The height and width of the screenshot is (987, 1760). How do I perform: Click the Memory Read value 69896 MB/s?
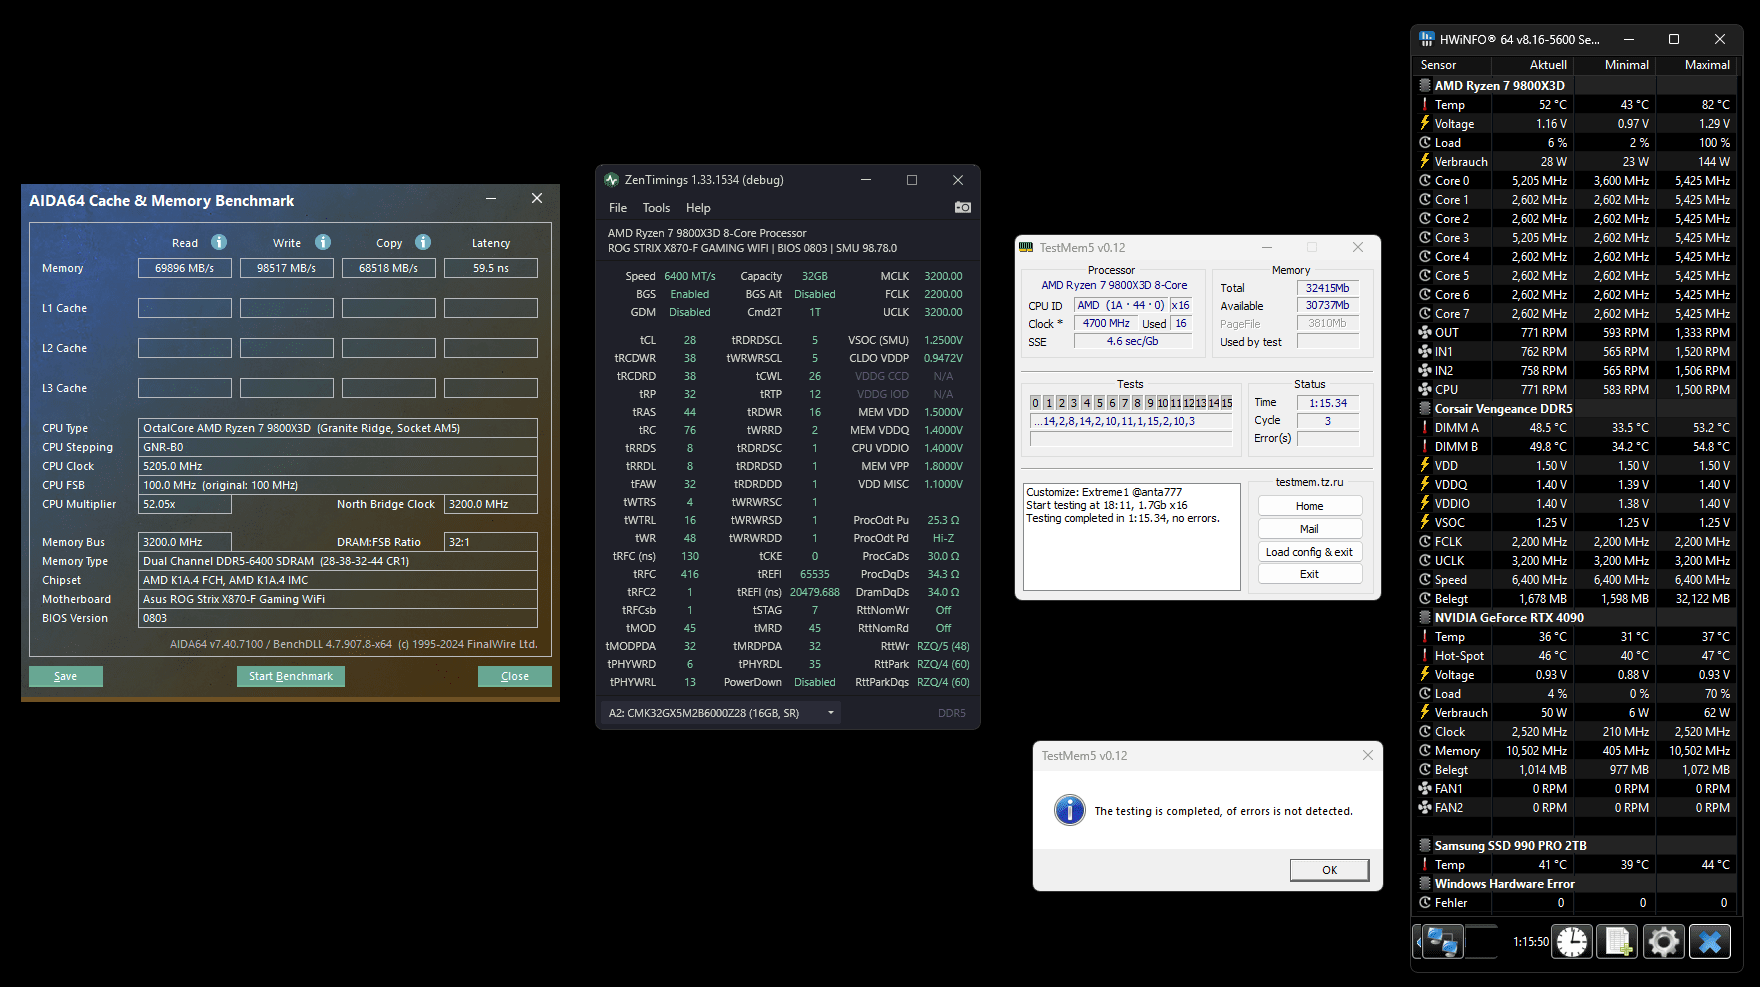click(185, 268)
